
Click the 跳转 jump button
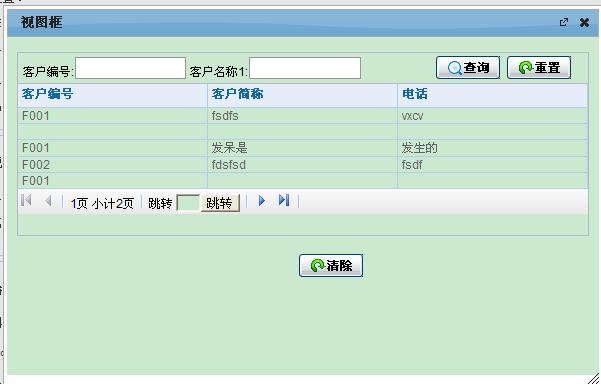(220, 203)
